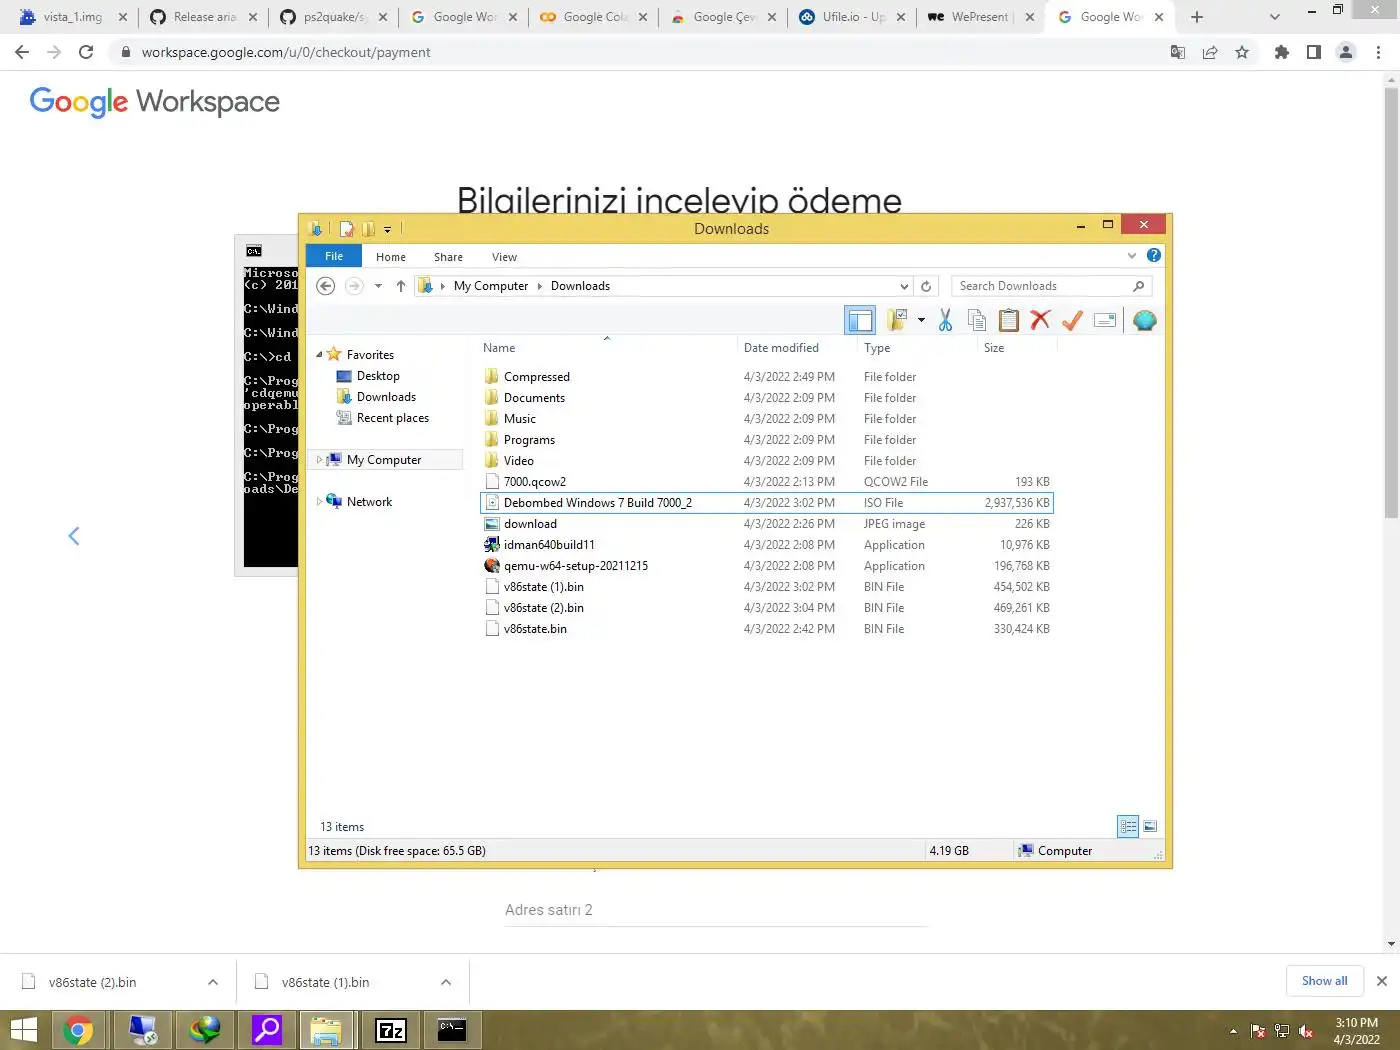Viewport: 1400px width, 1050px height.
Task: Click Show all downloads button
Action: 1324,981
